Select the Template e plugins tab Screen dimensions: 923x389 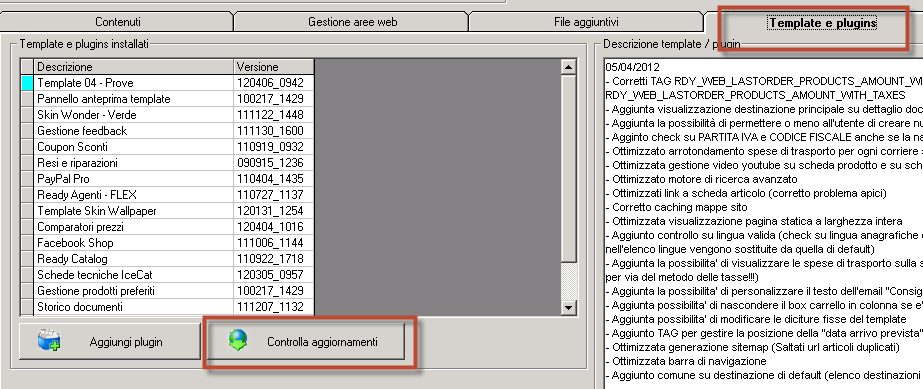tap(822, 23)
